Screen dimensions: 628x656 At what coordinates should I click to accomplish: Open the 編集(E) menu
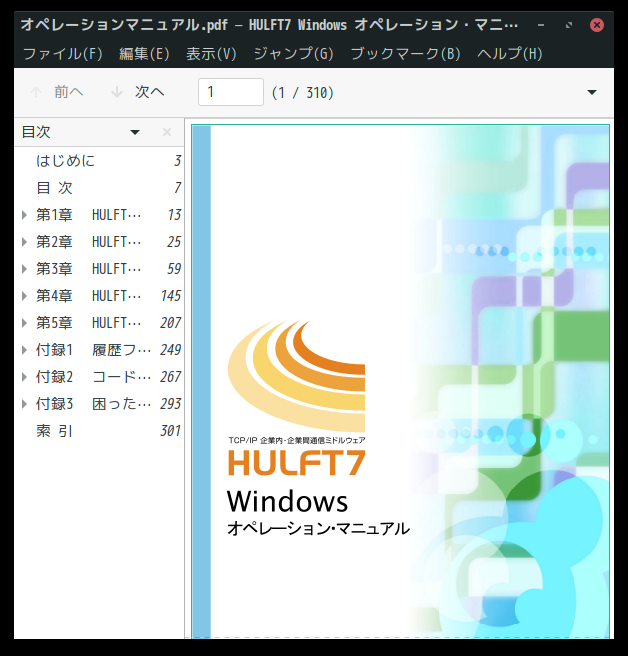coord(144,54)
